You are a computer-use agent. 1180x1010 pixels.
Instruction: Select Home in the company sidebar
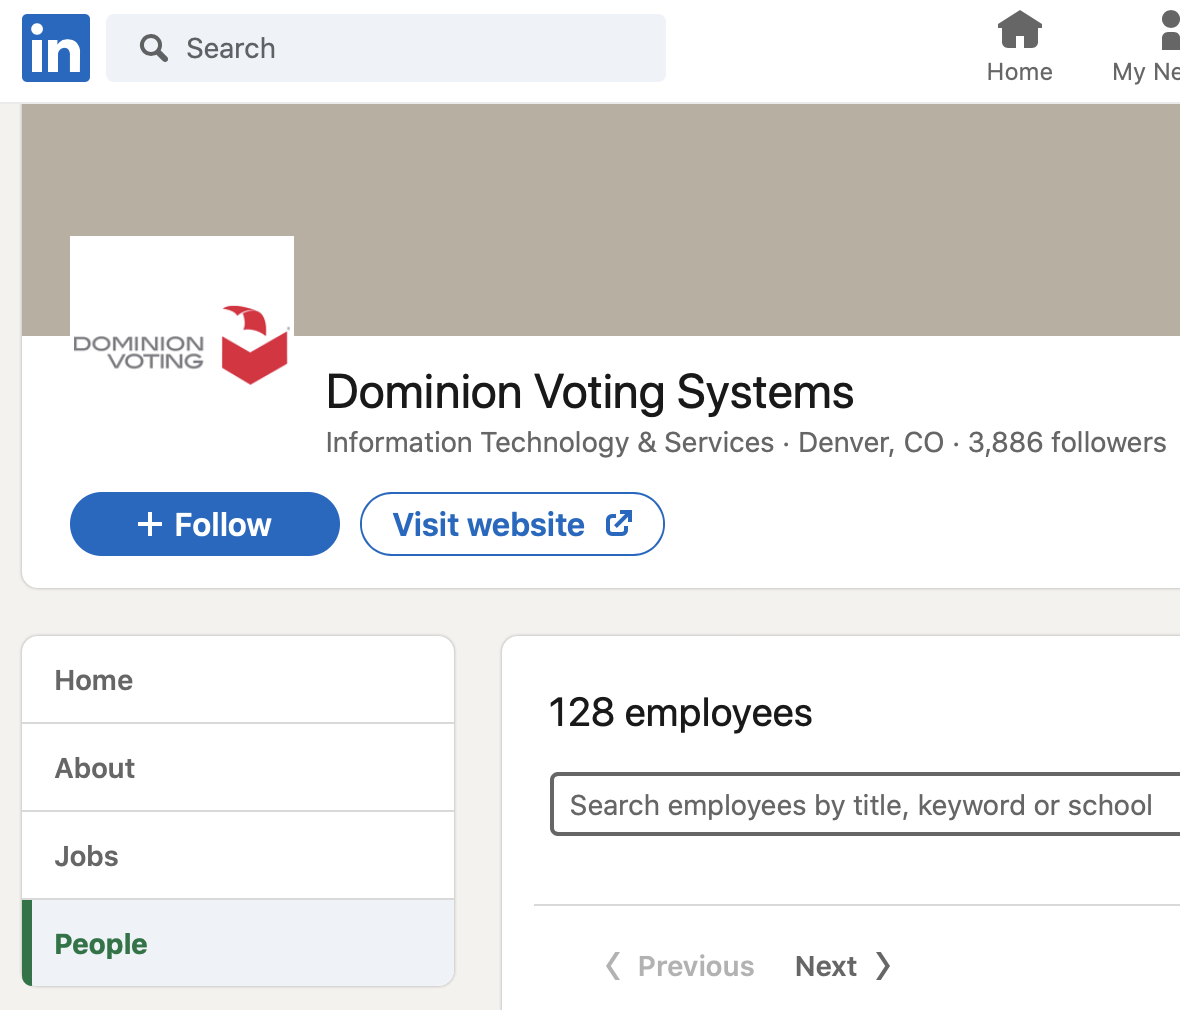point(238,680)
